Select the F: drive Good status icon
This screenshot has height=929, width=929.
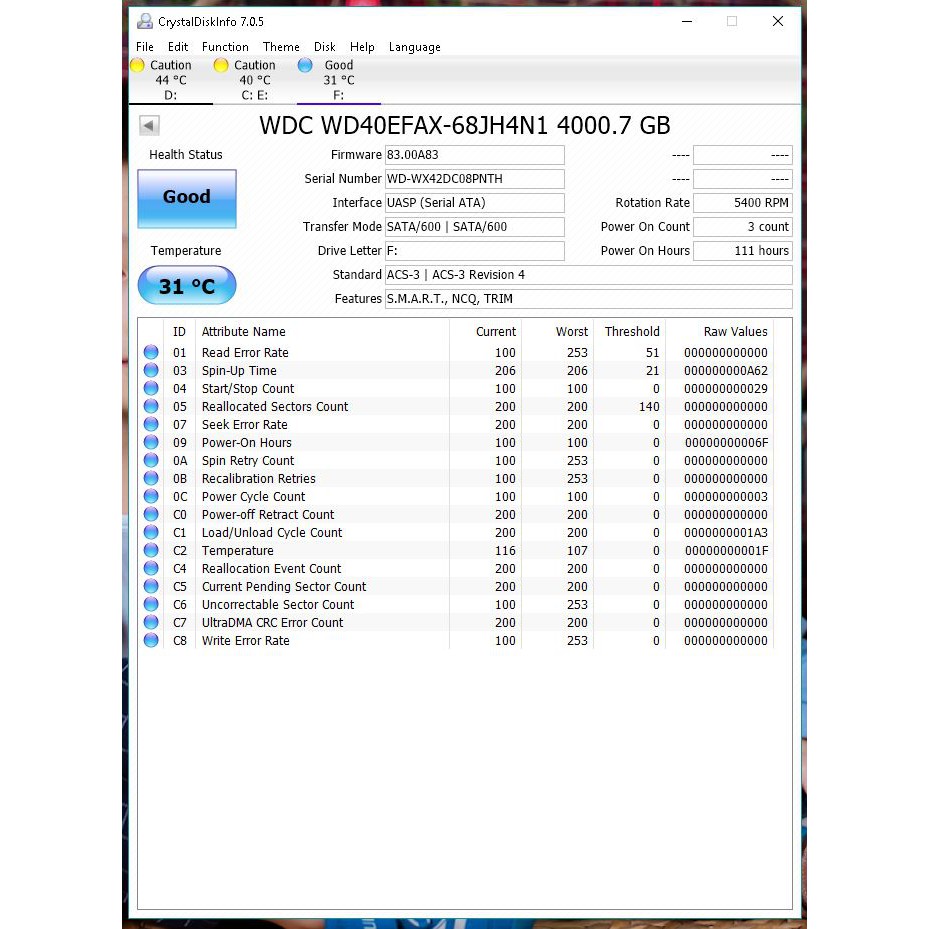click(305, 64)
